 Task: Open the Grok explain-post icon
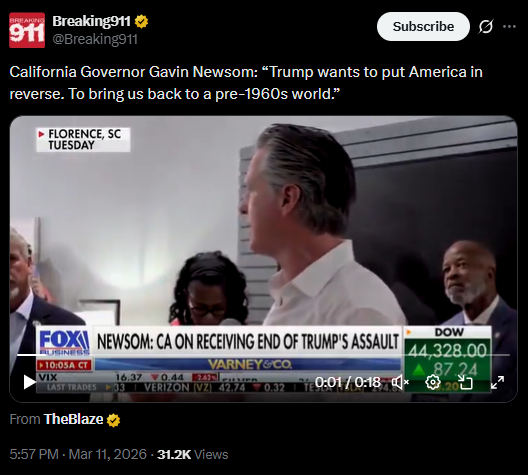[486, 27]
